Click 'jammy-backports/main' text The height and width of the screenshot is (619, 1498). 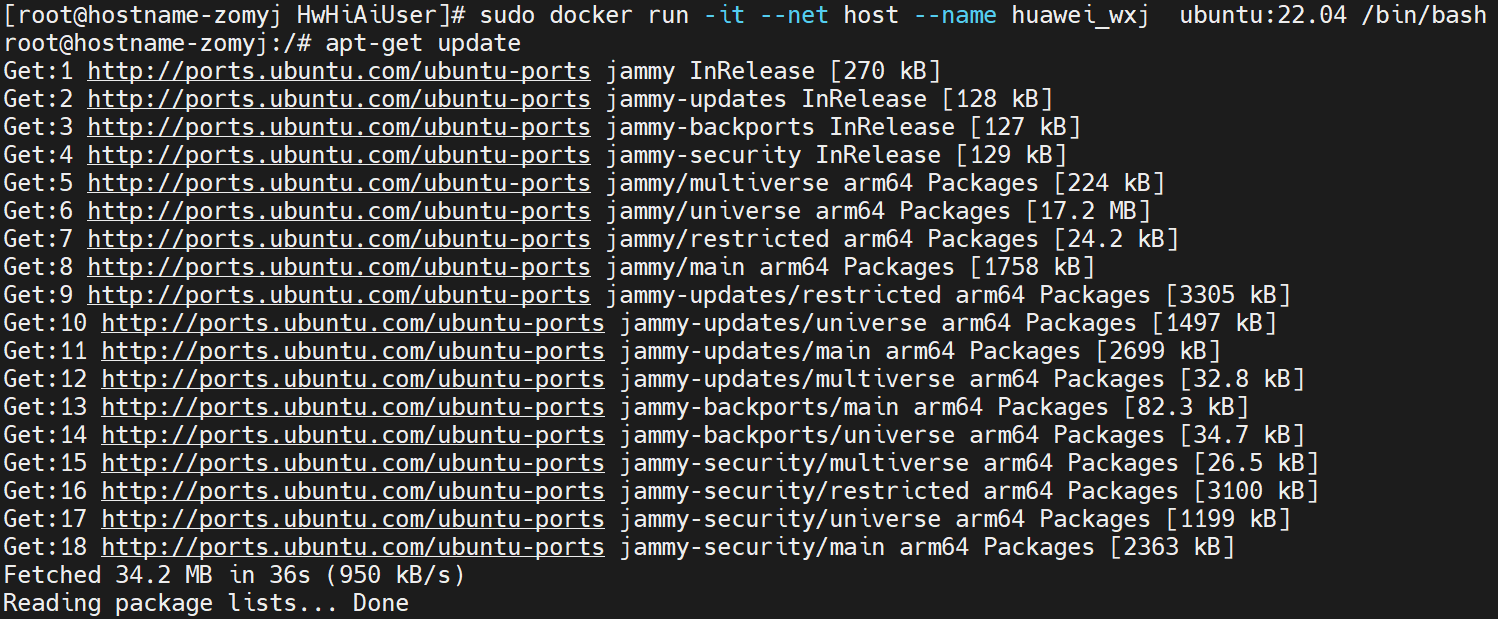pyautogui.click(x=759, y=407)
